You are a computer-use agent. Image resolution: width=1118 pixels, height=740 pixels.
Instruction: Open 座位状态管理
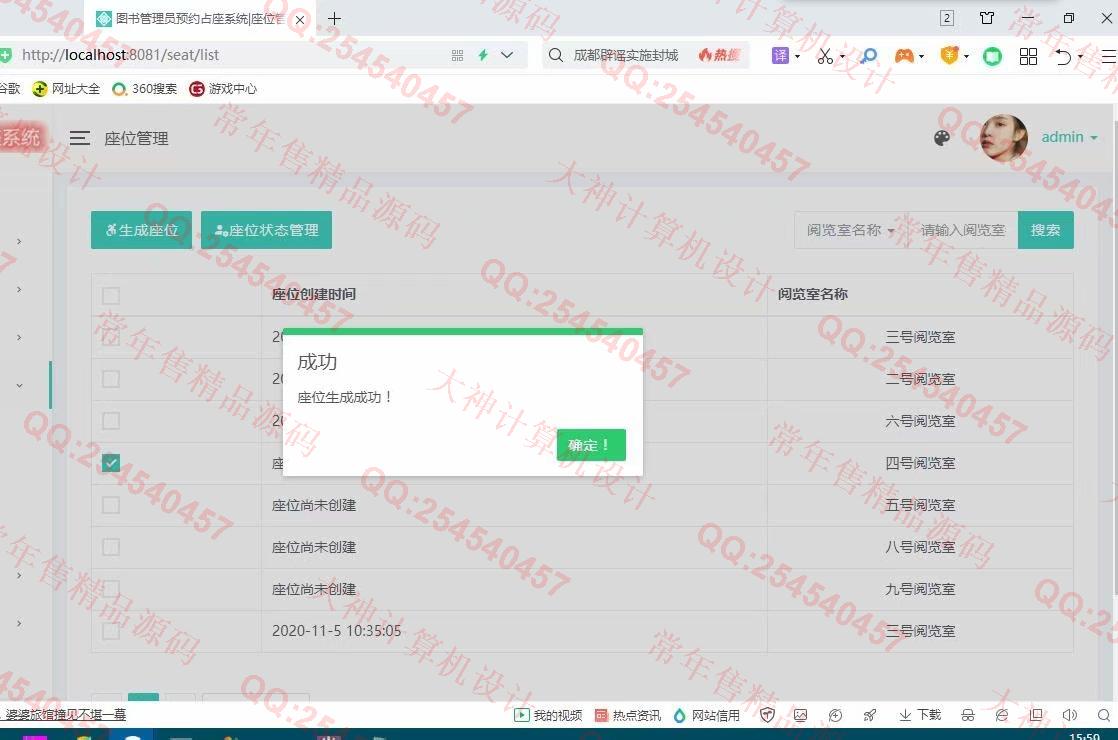pyautogui.click(x=267, y=230)
